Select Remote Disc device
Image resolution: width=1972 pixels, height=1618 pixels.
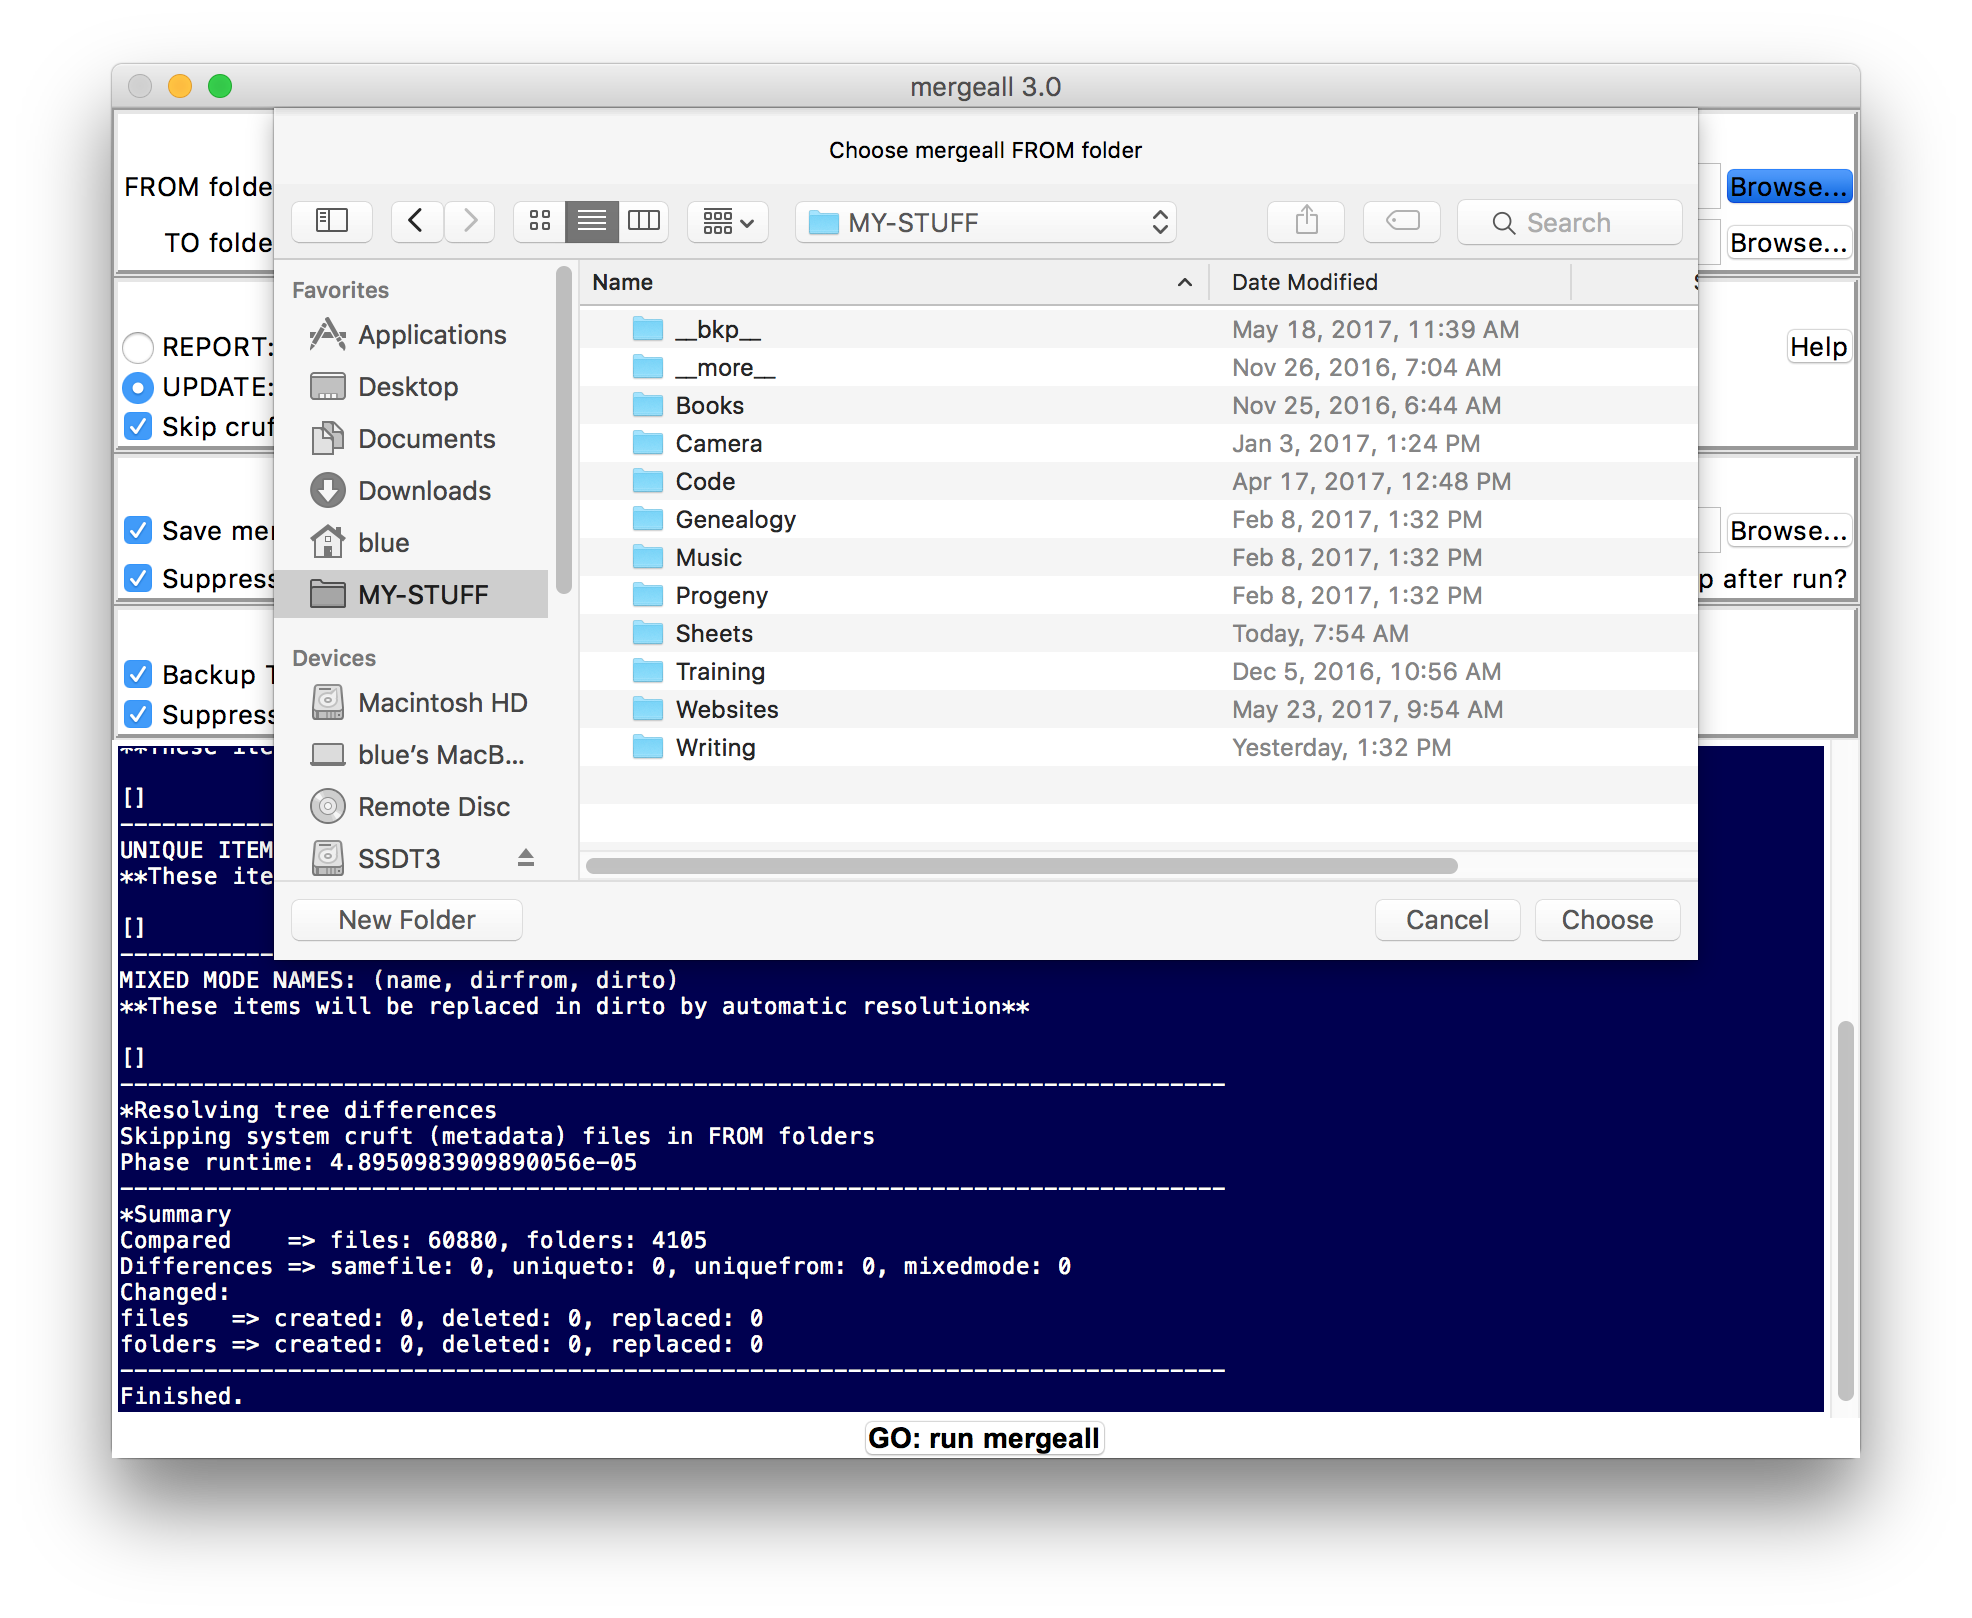(x=412, y=807)
